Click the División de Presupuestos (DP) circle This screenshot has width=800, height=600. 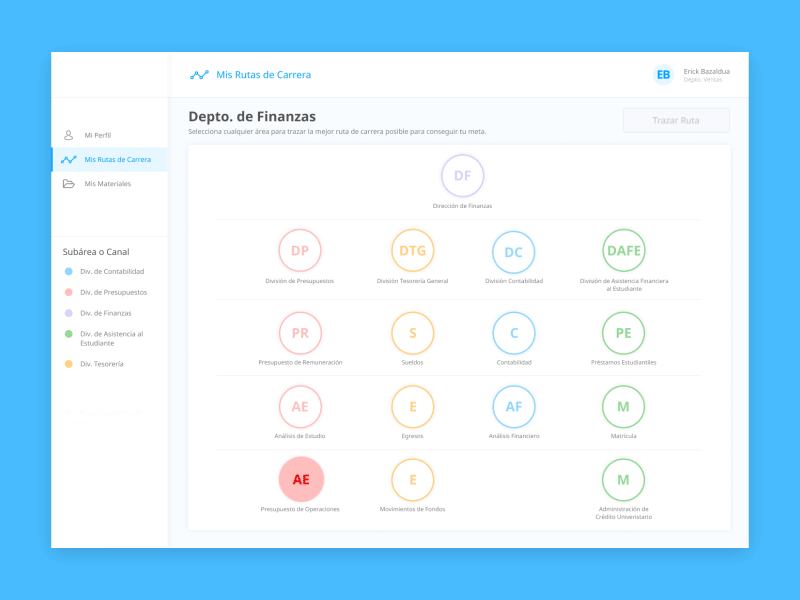300,251
